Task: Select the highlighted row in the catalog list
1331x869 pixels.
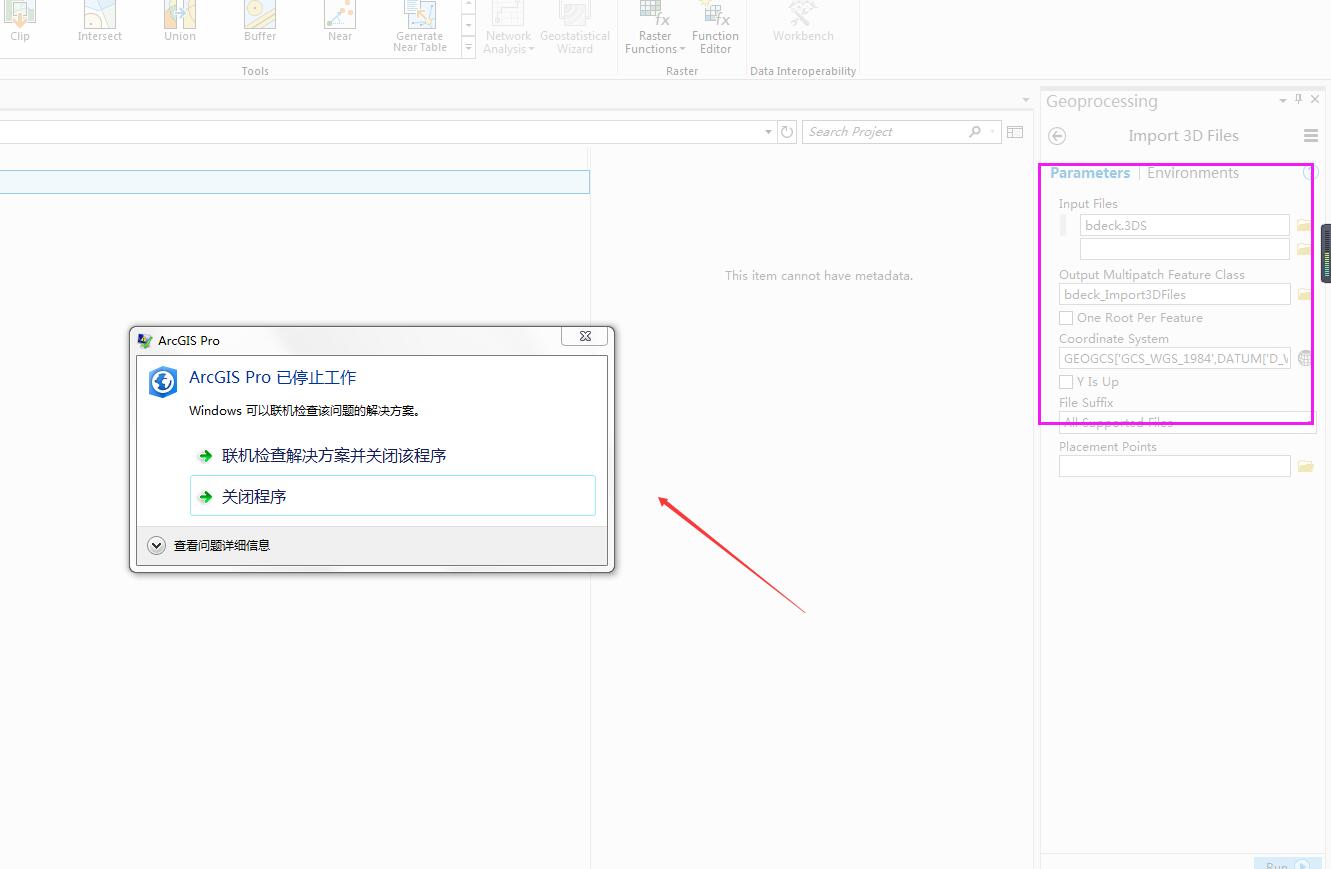Action: tap(294, 182)
